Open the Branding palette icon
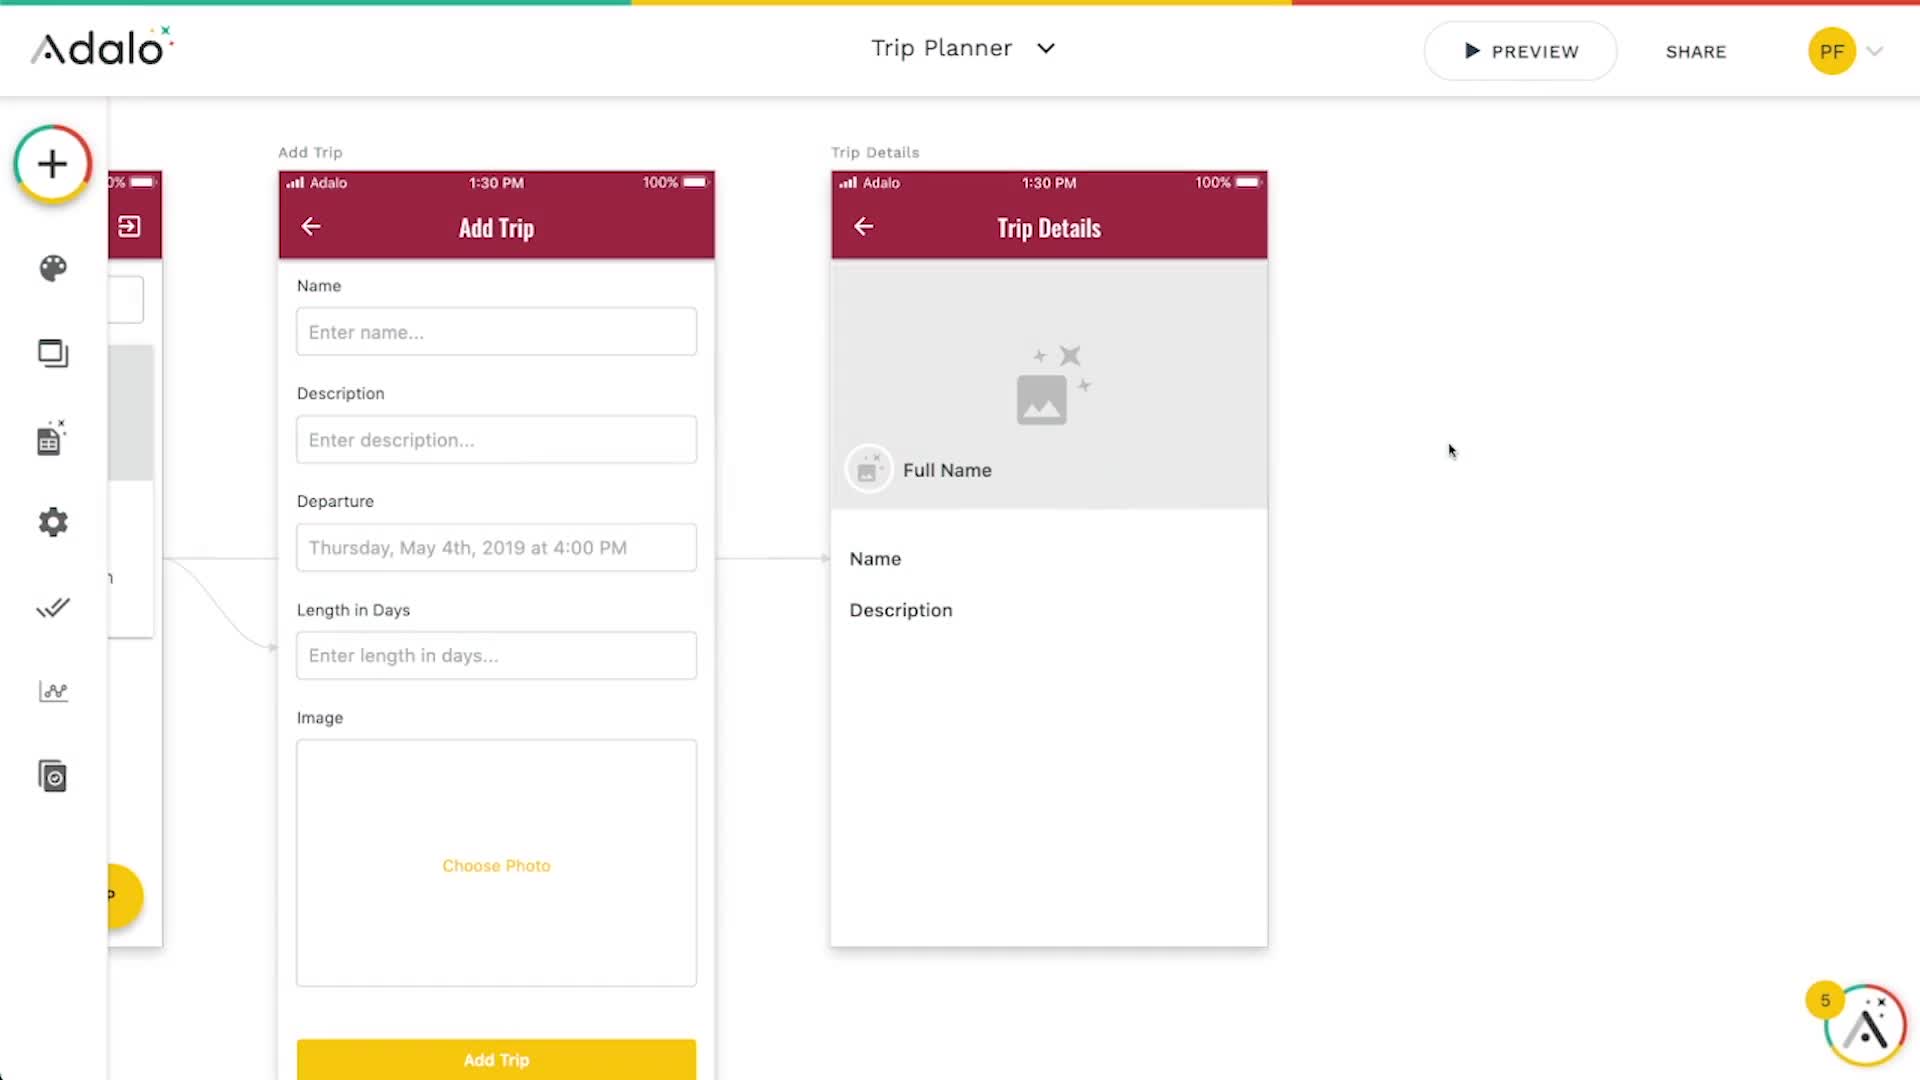This screenshot has width=1920, height=1080. 53,268
